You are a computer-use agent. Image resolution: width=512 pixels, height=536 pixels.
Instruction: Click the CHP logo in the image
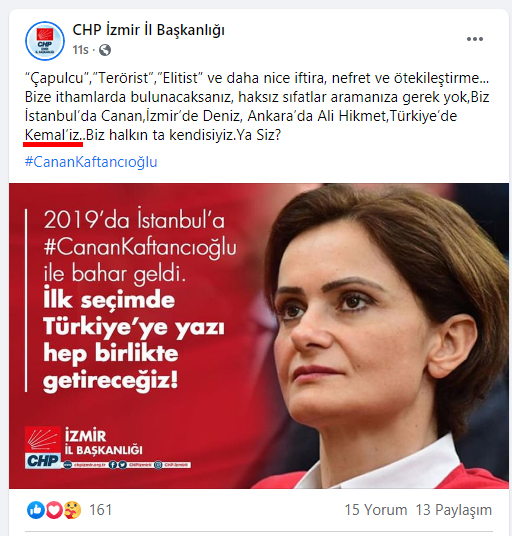[43, 447]
